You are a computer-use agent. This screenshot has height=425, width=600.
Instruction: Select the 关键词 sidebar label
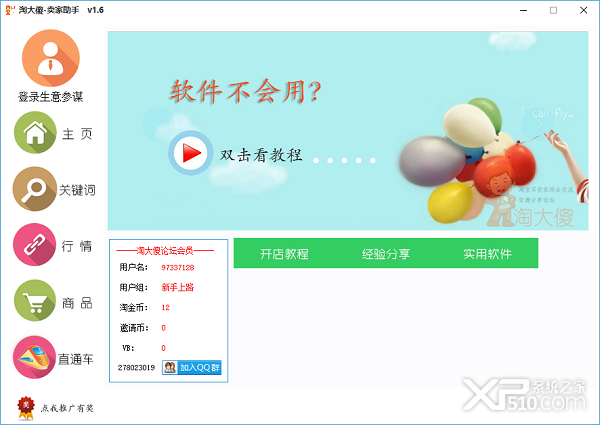tap(77, 190)
